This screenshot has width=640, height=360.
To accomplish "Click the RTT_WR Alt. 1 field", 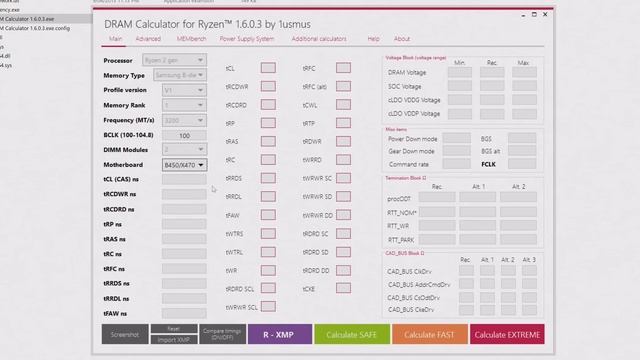I will (478, 226).
